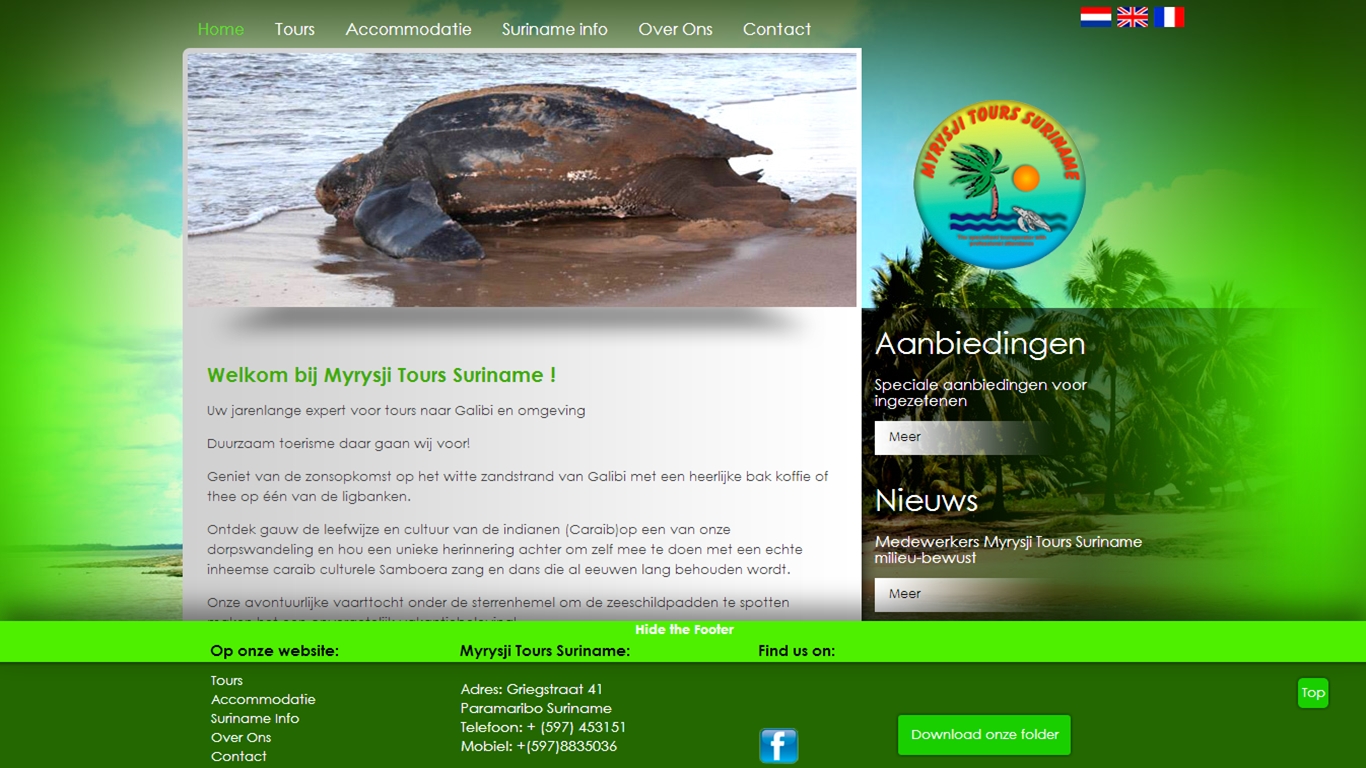Click 'Paramaribo Suriname' address line
The height and width of the screenshot is (768, 1366).
pos(536,708)
